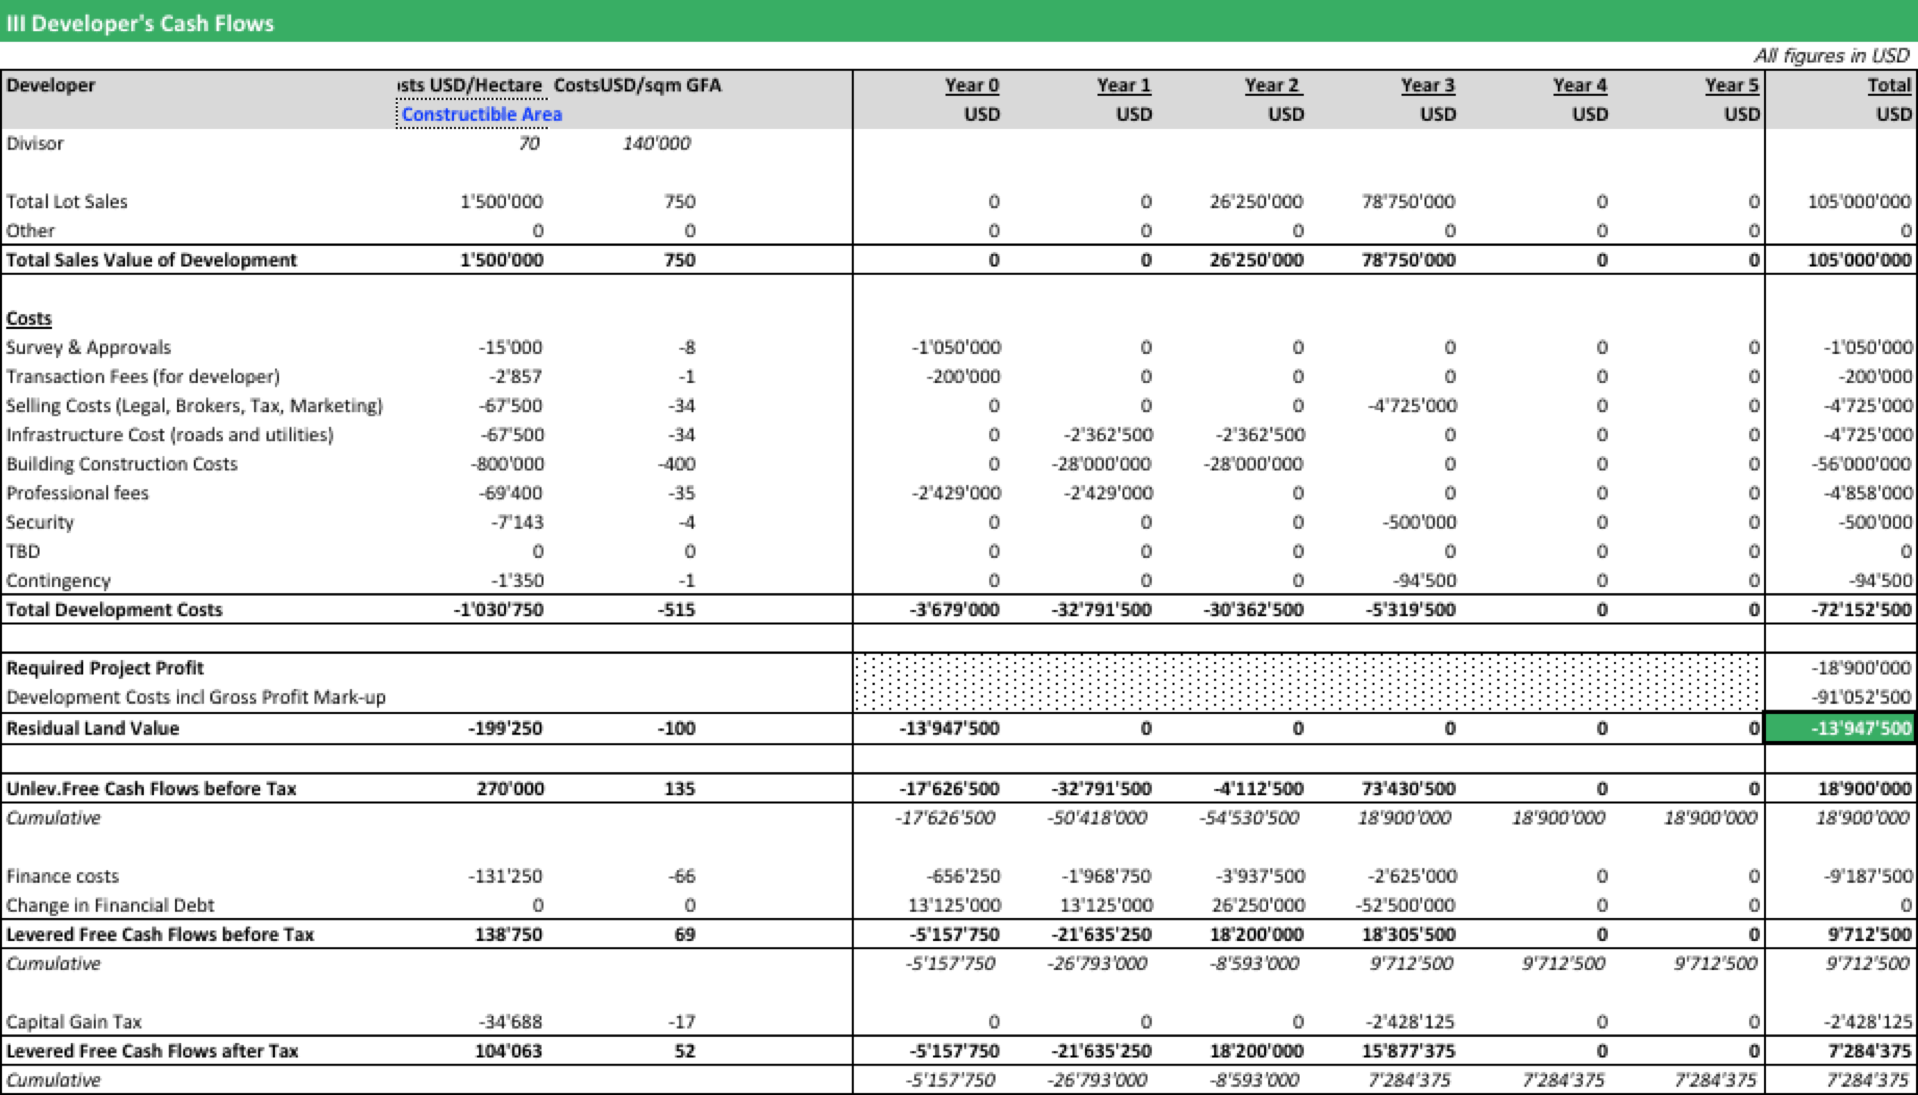Select Building Construction Year 1 value -28'000'000
This screenshot has height=1095, width=1918.
1101,464
